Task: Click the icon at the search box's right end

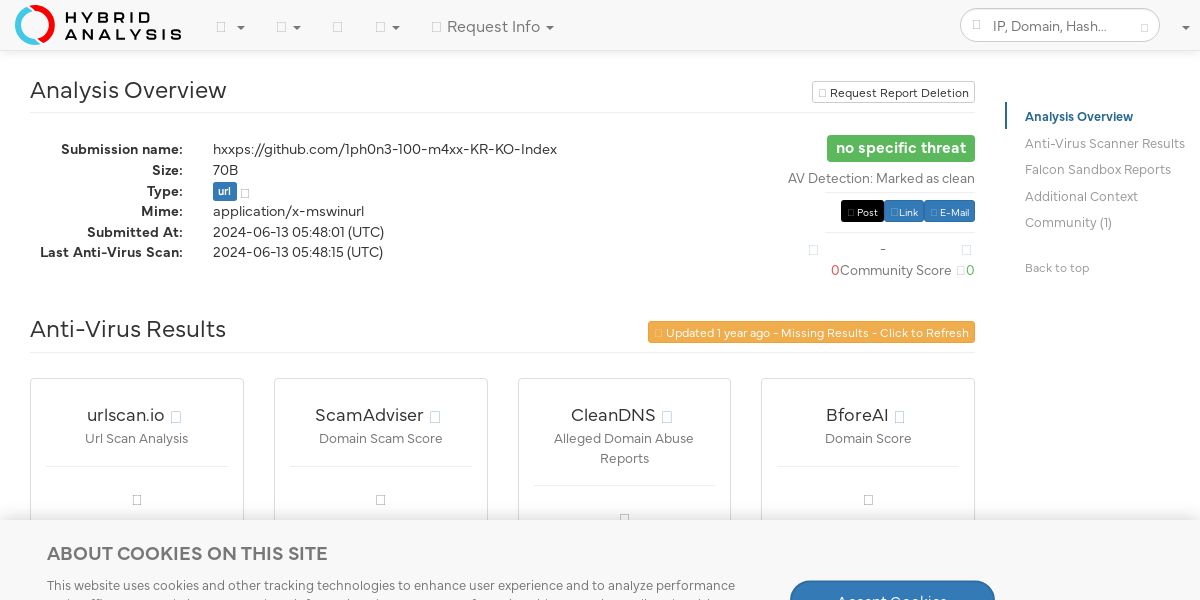Action: pyautogui.click(x=1145, y=27)
